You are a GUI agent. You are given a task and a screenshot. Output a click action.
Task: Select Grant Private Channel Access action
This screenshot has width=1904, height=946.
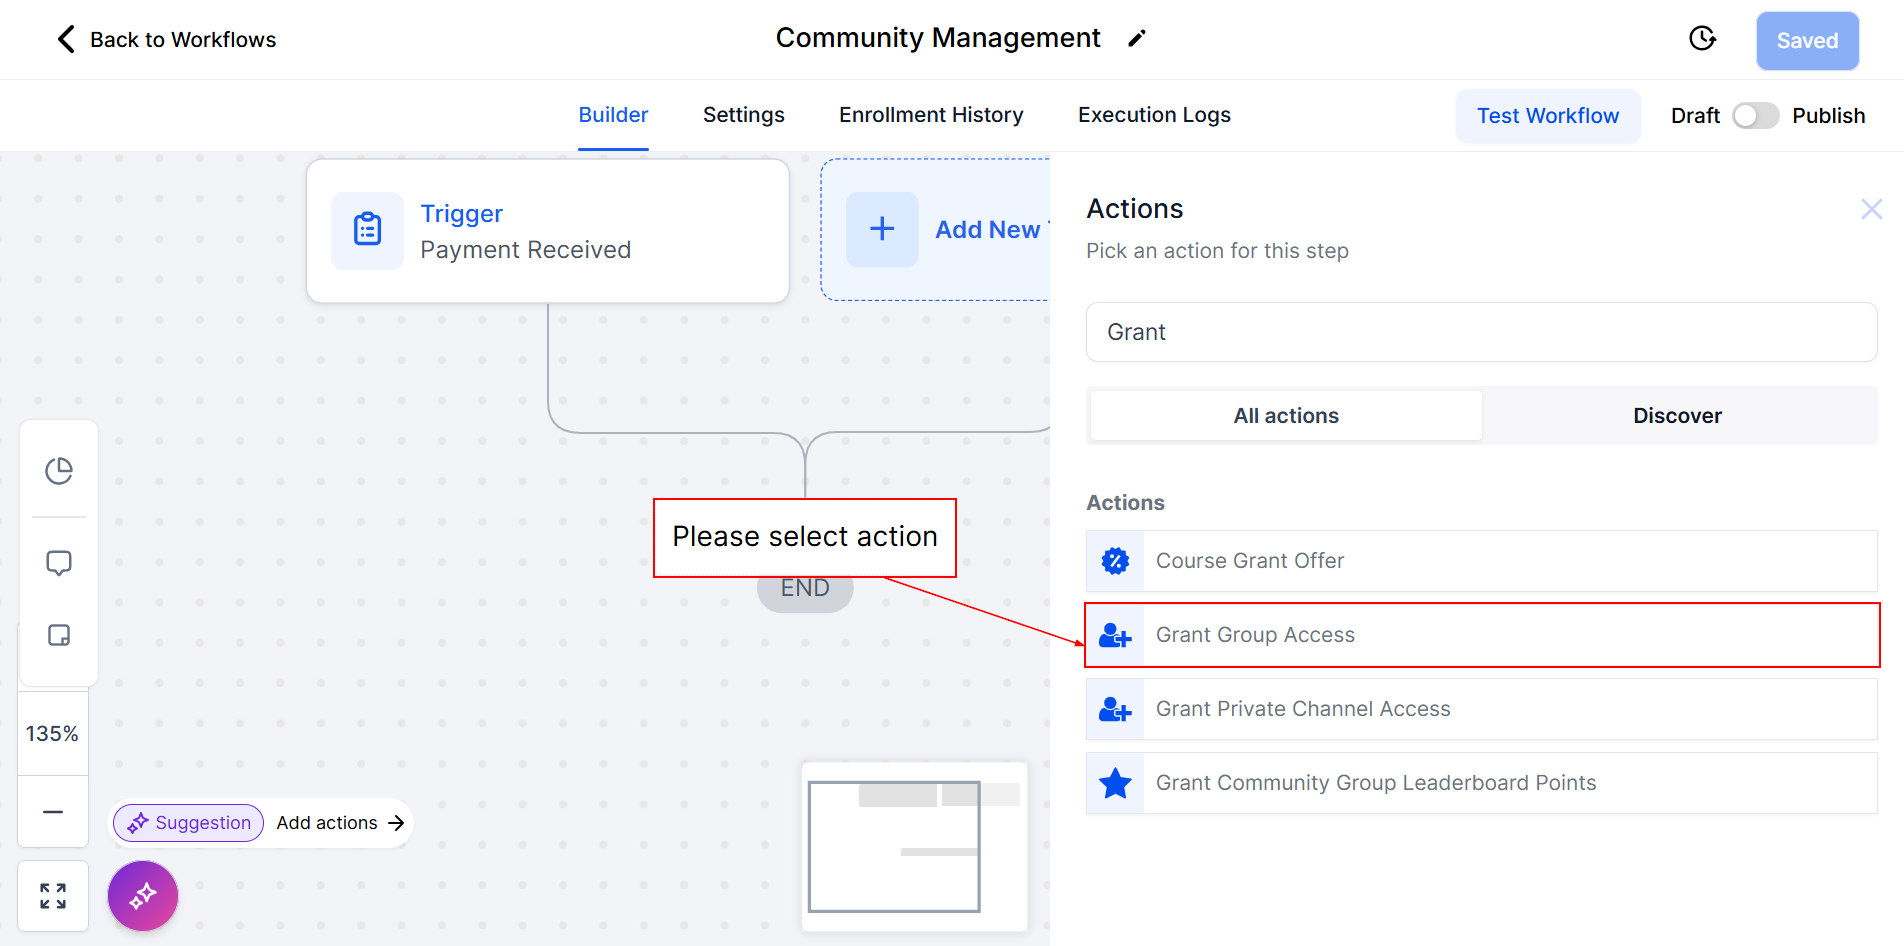[x=1482, y=709]
